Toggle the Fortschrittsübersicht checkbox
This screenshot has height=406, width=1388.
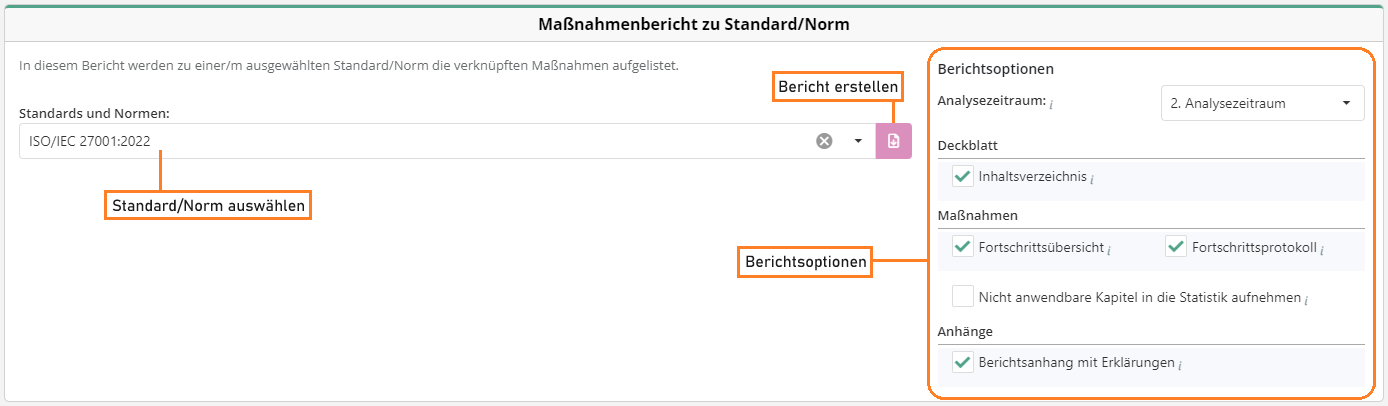pyautogui.click(x=963, y=247)
